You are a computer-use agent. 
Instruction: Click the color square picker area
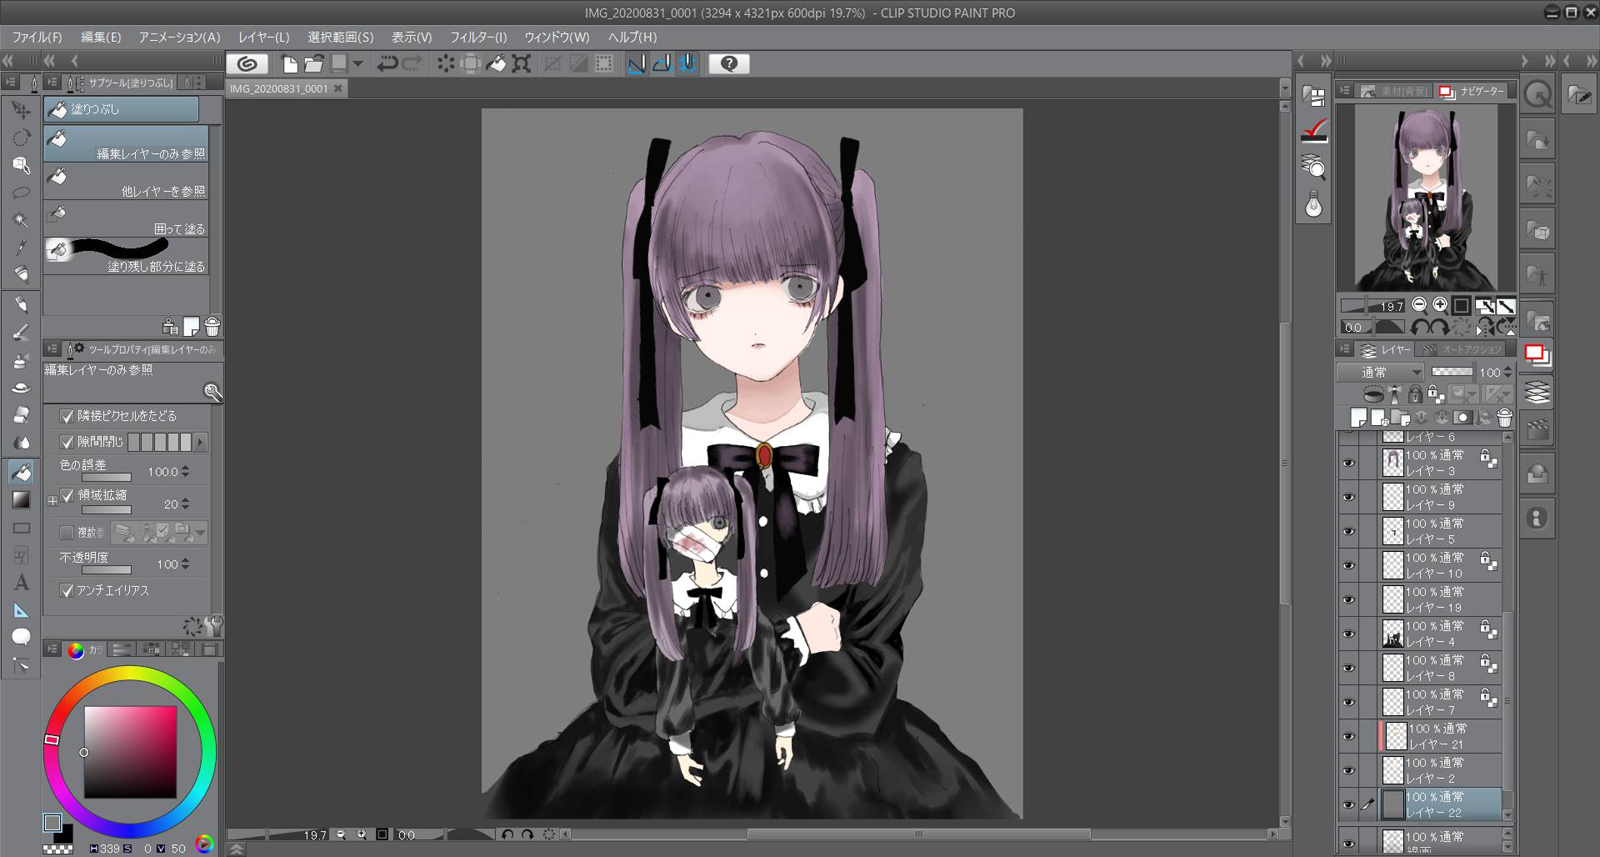(130, 752)
